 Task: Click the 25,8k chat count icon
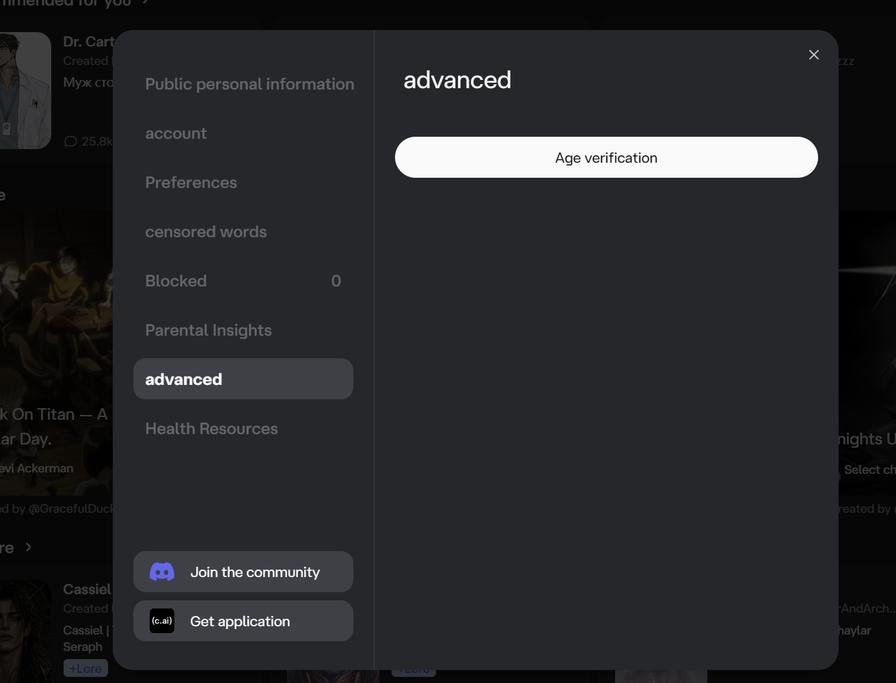point(70,141)
